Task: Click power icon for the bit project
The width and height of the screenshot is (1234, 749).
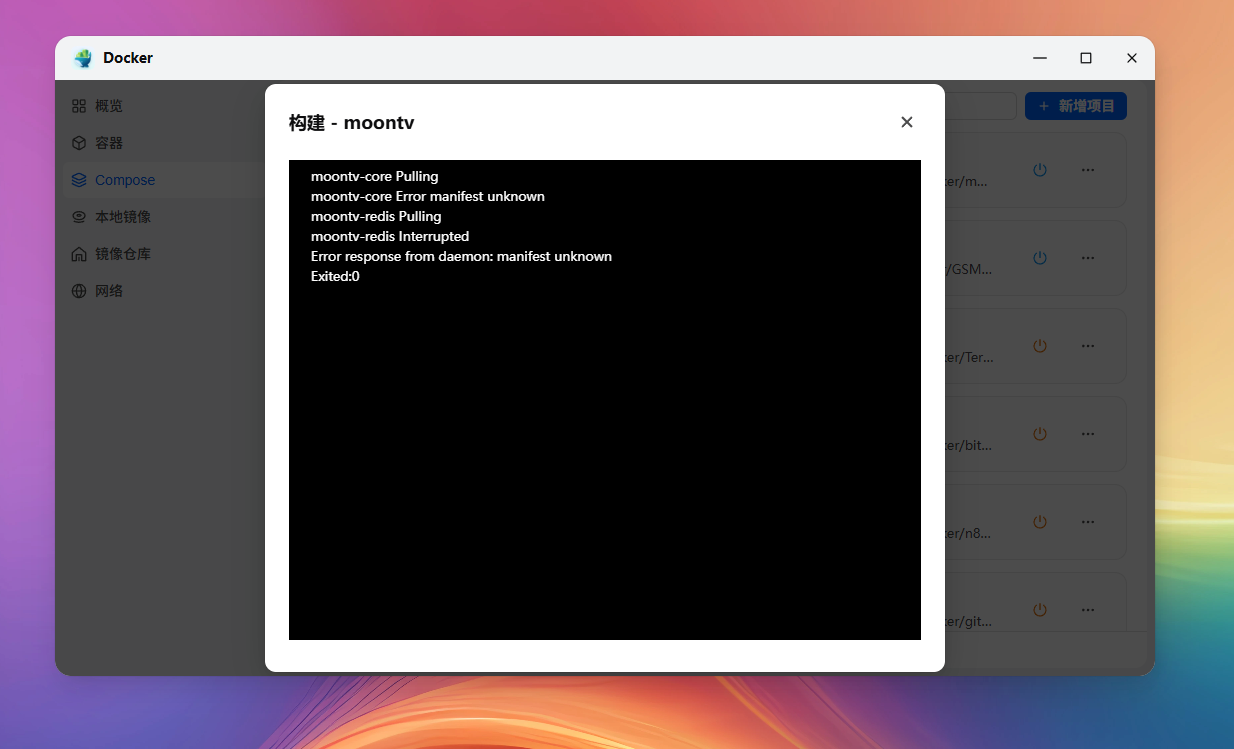Action: point(1040,434)
